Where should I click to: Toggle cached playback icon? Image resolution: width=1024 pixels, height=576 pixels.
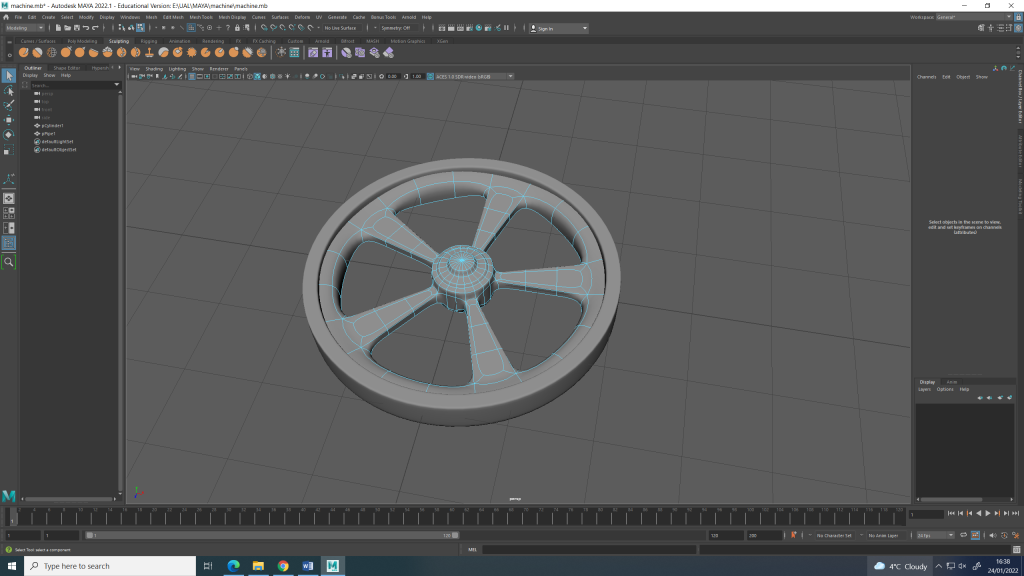[x=975, y=535]
